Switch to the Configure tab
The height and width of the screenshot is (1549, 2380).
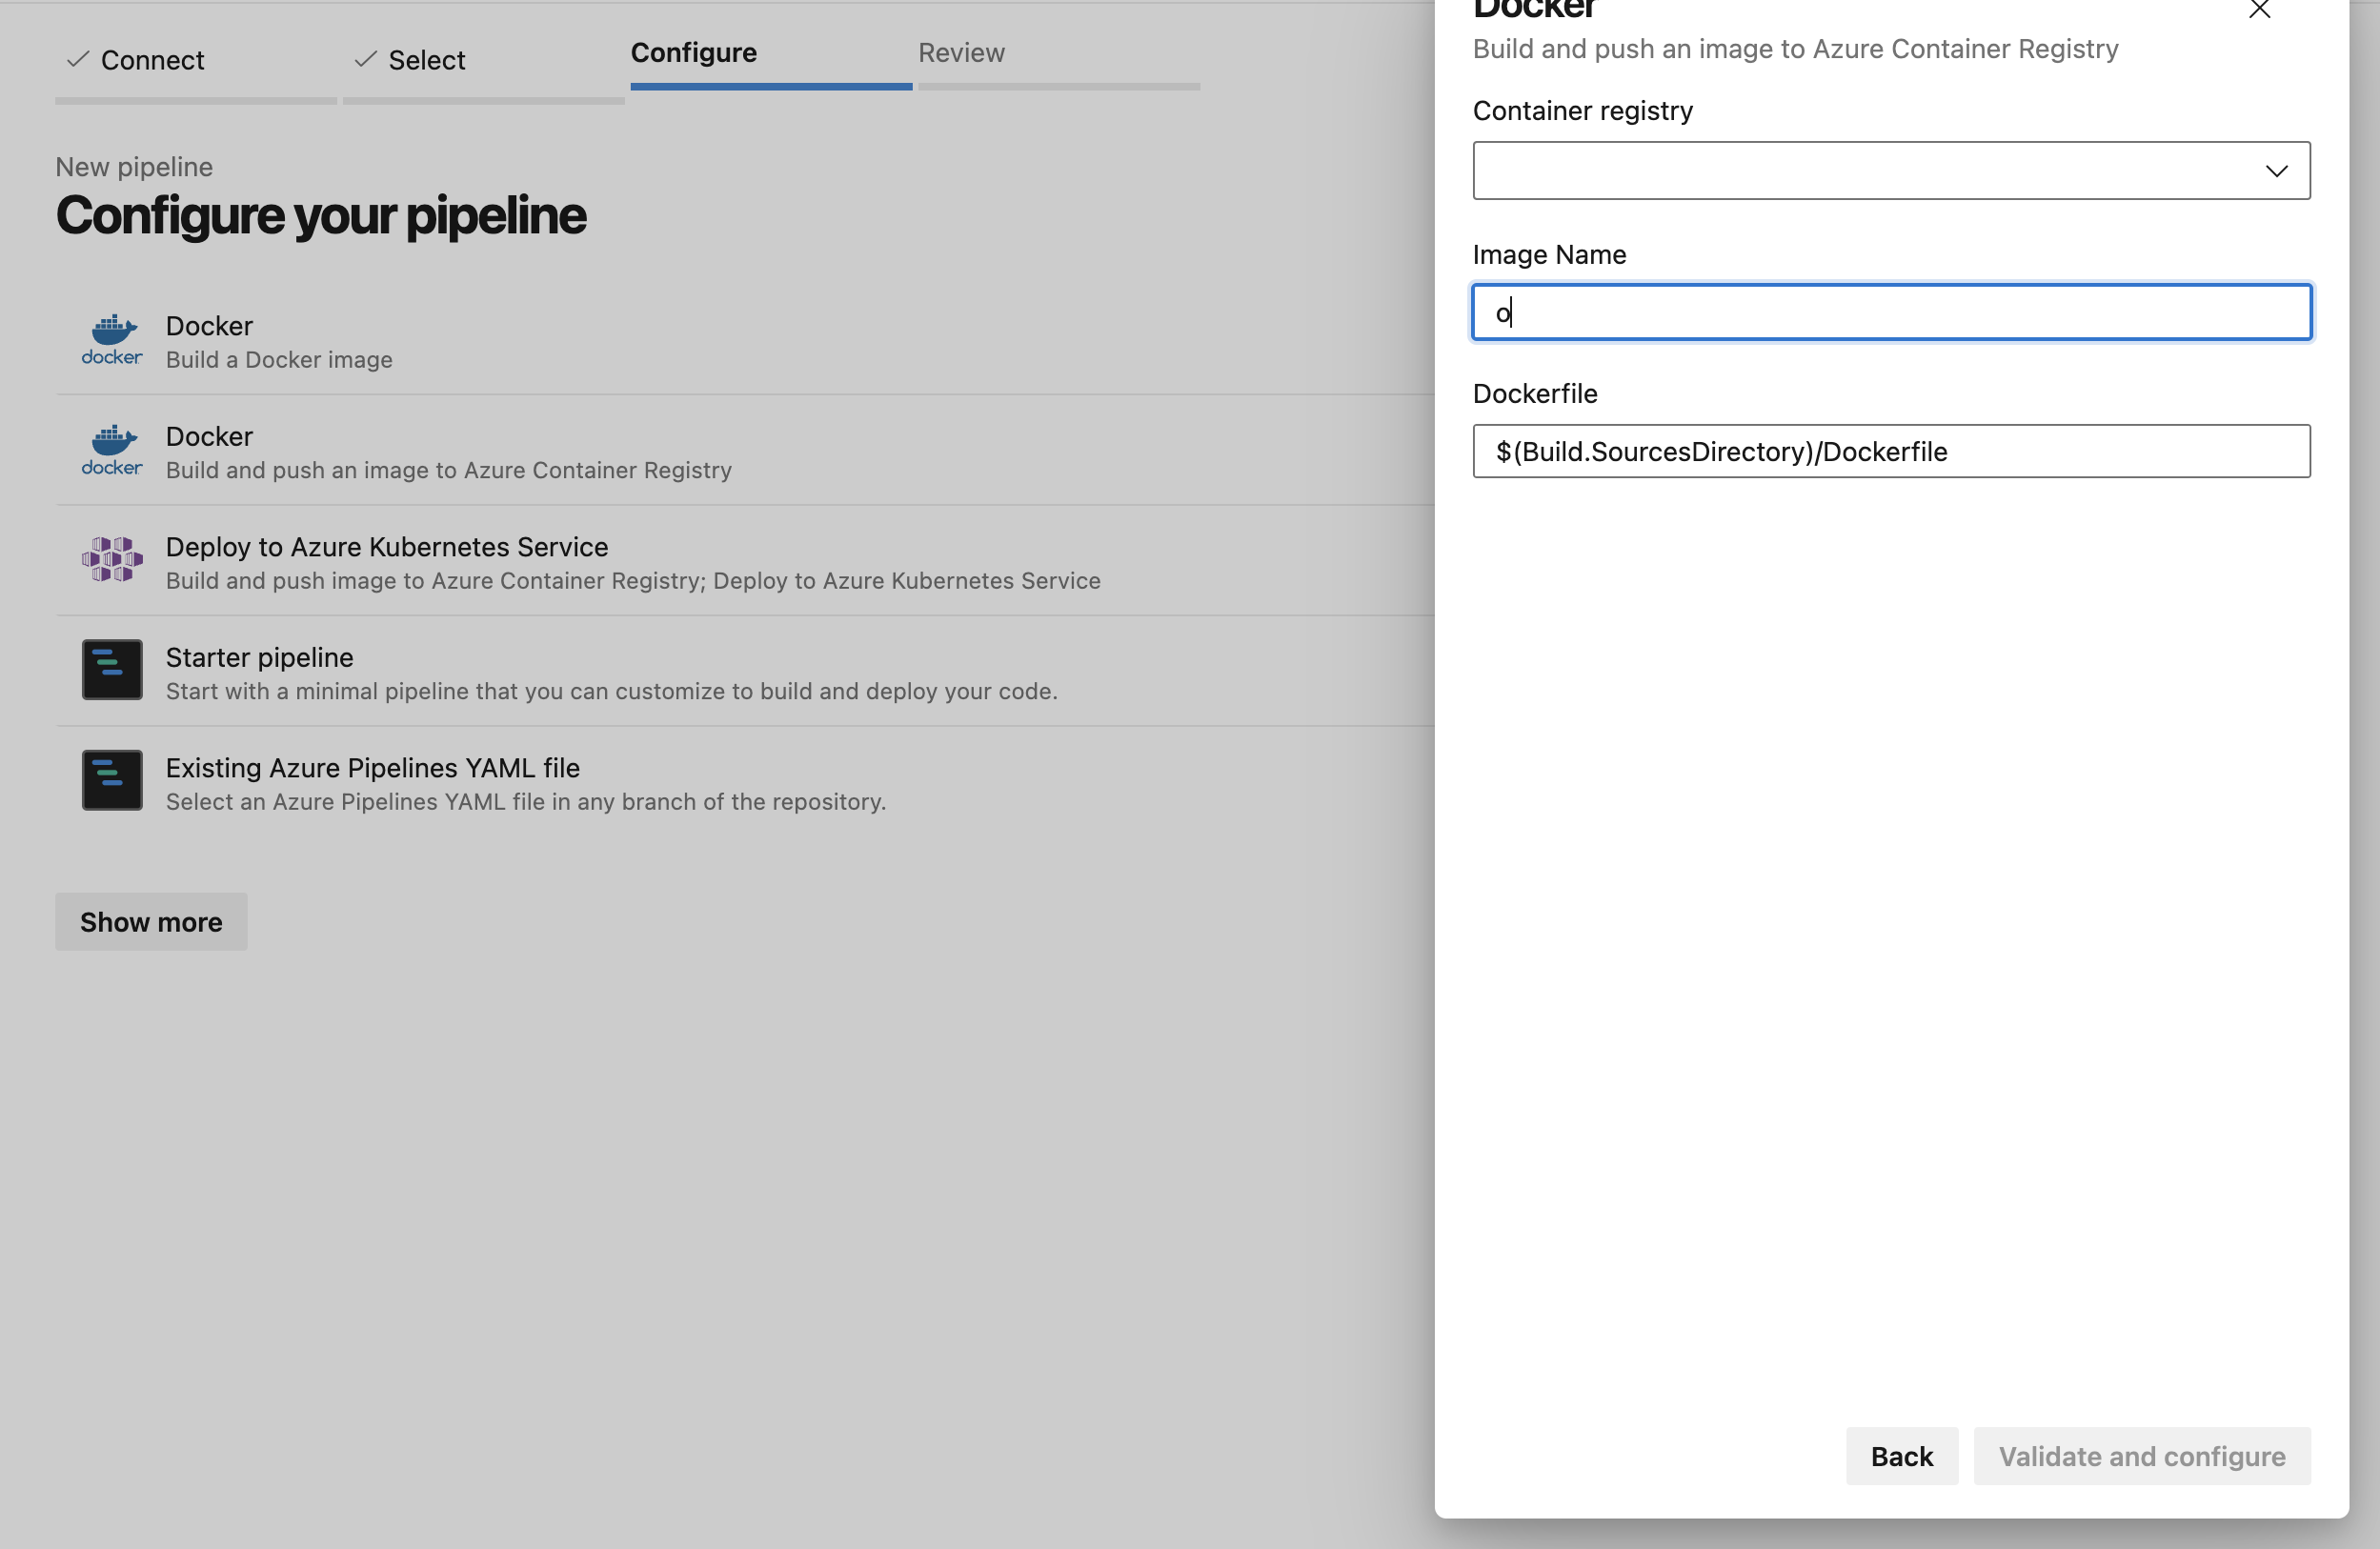pos(693,53)
